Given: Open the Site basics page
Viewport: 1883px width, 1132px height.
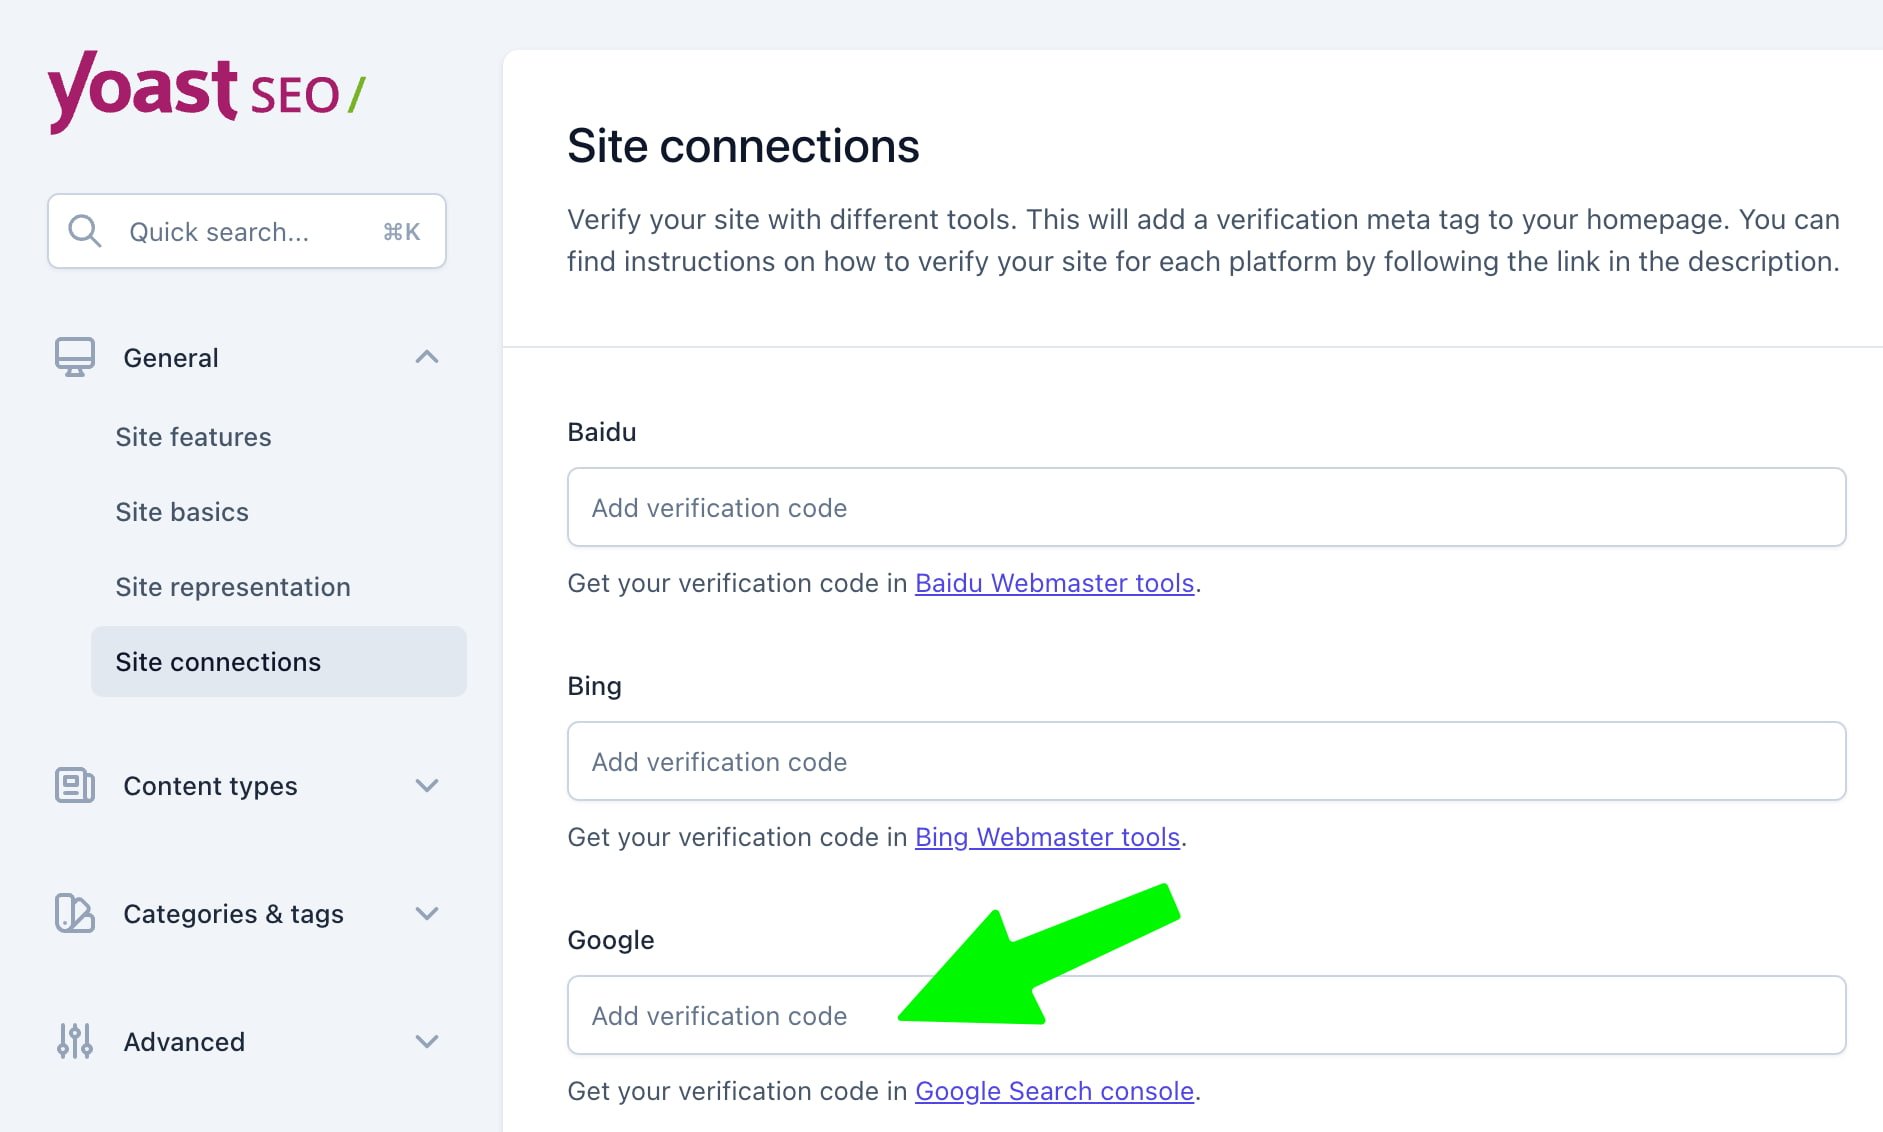Looking at the screenshot, I should pyautogui.click(x=182, y=512).
